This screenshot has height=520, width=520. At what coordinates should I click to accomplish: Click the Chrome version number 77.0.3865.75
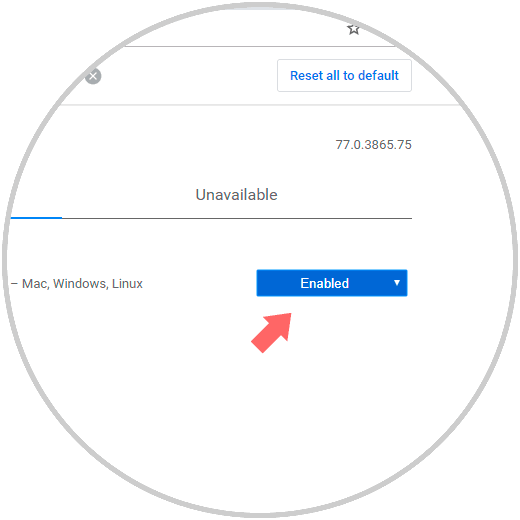point(373,145)
